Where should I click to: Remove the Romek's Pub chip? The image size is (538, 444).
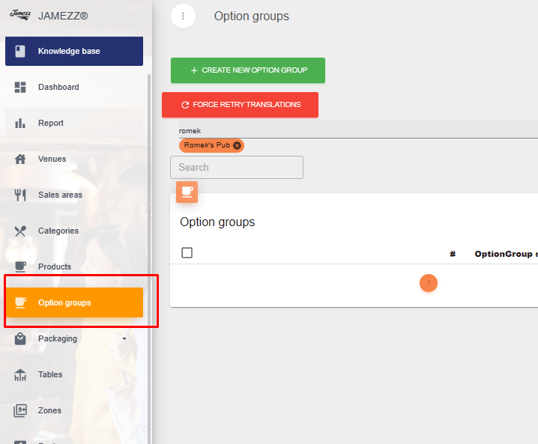[237, 145]
